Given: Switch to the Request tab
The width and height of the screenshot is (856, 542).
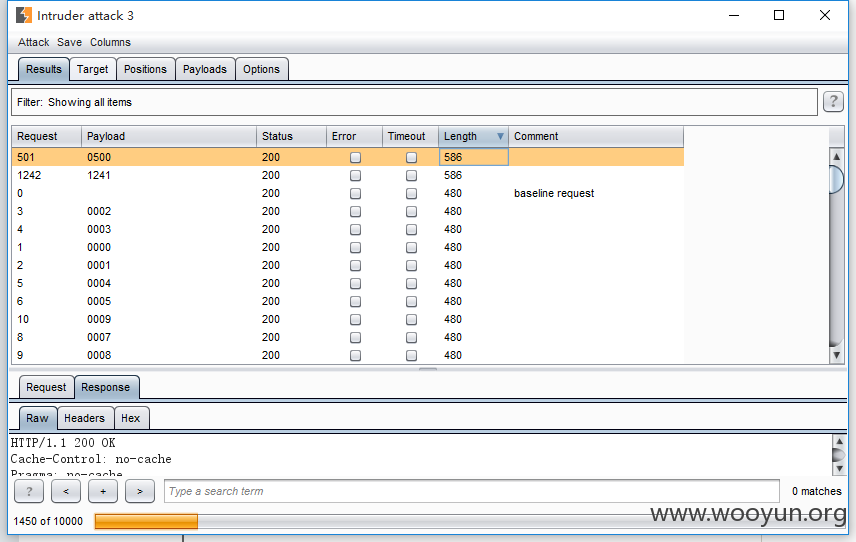Looking at the screenshot, I should [x=46, y=387].
